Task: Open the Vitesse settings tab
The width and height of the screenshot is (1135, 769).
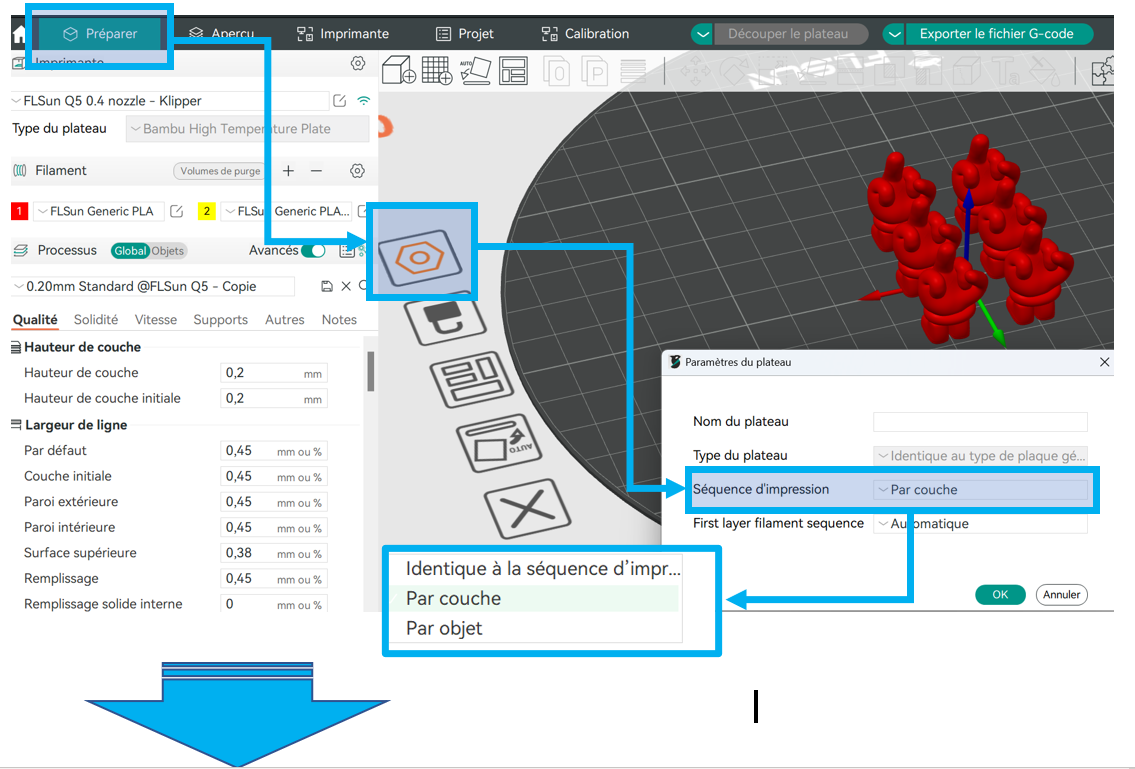Action: tap(156, 319)
